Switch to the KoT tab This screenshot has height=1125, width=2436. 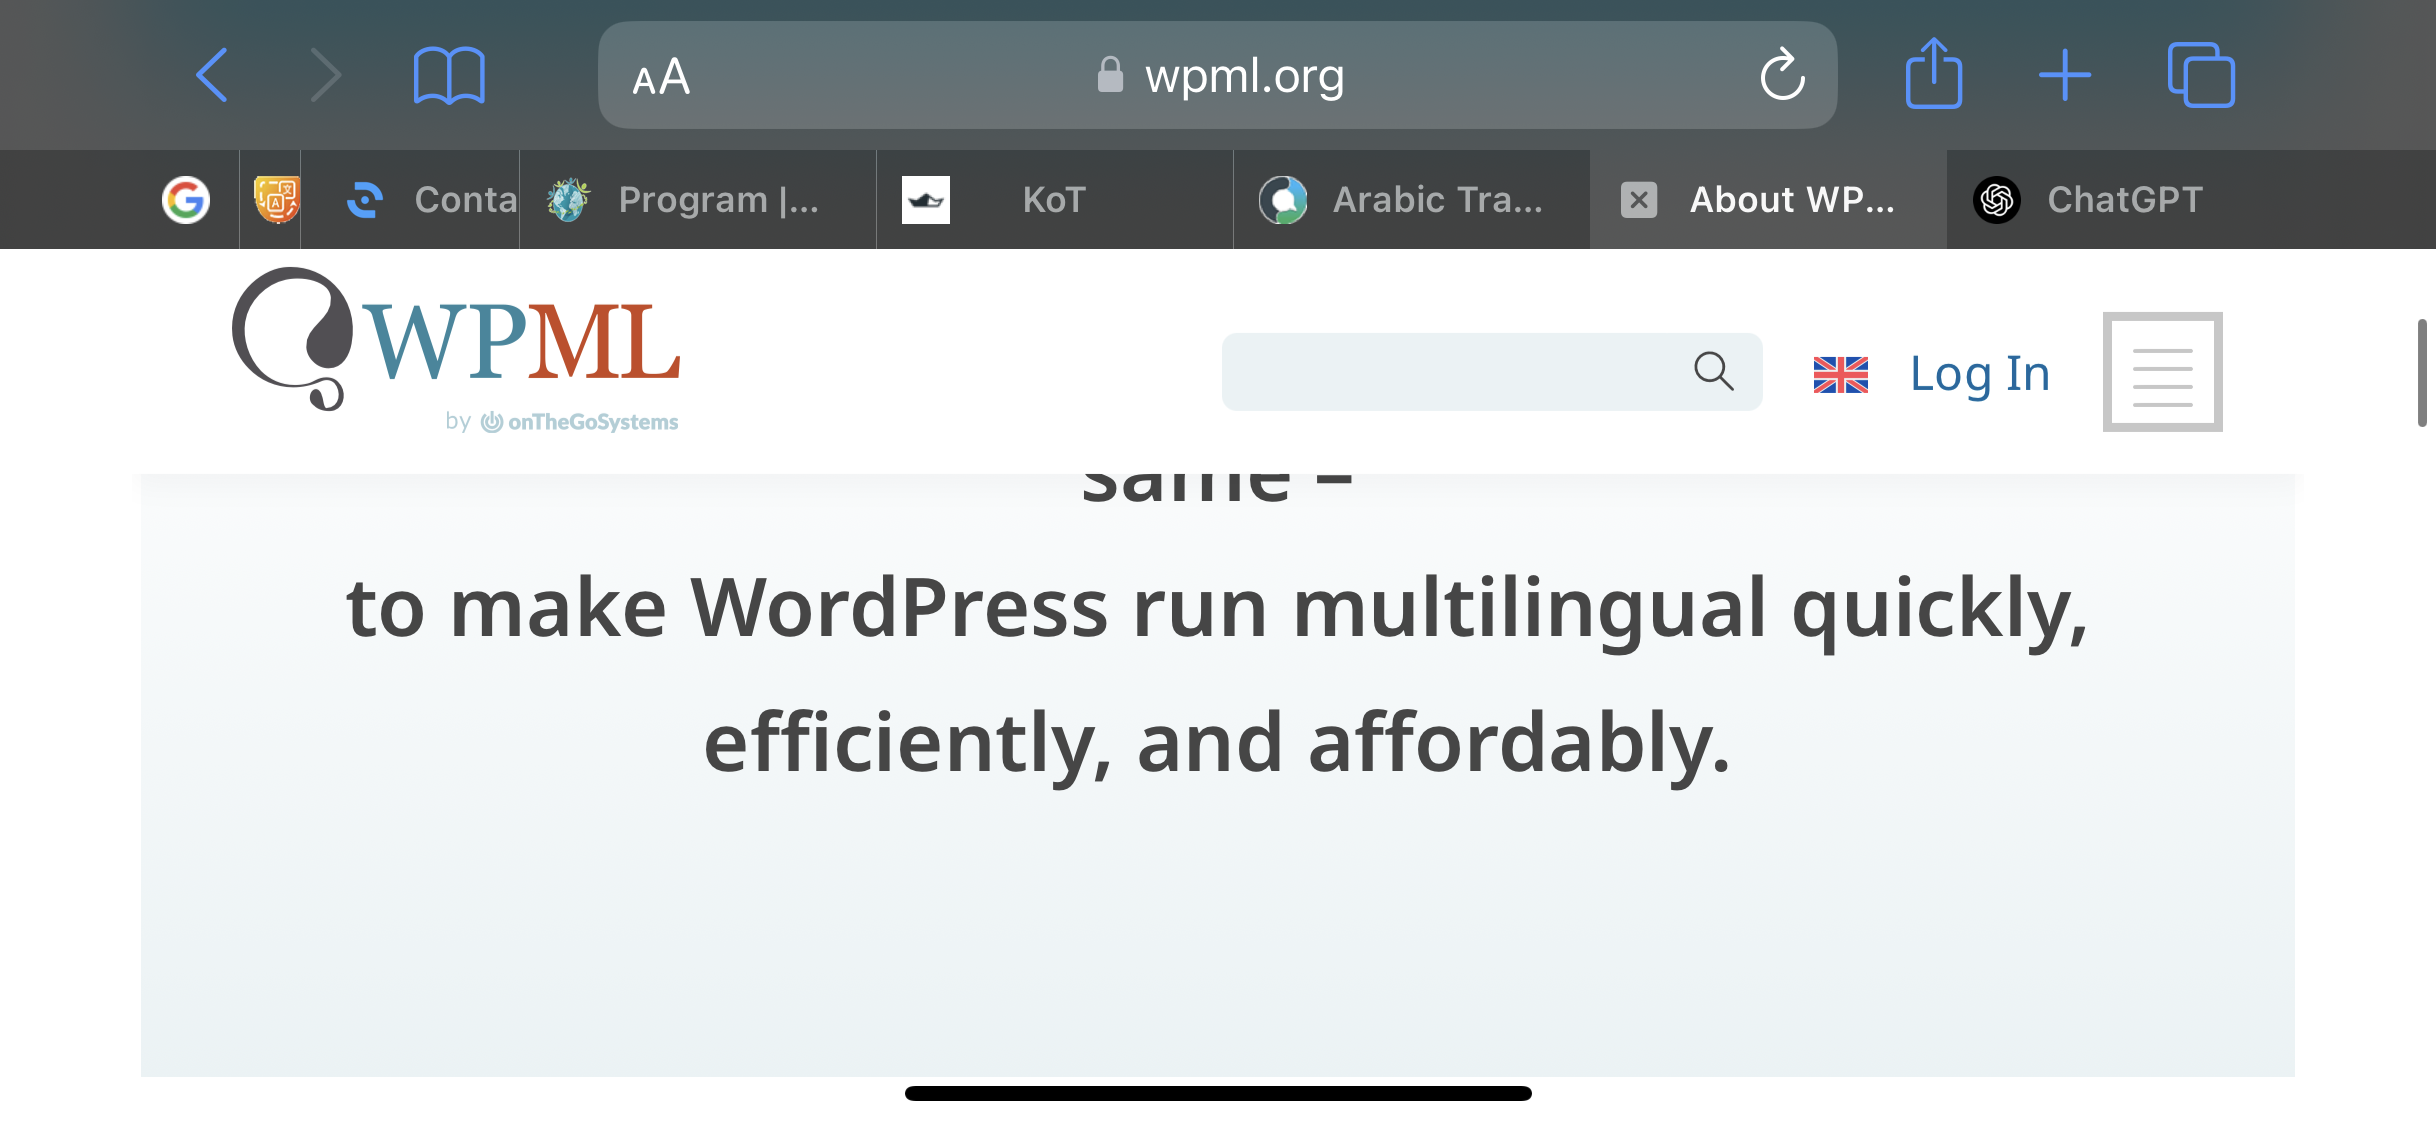(x=1054, y=200)
